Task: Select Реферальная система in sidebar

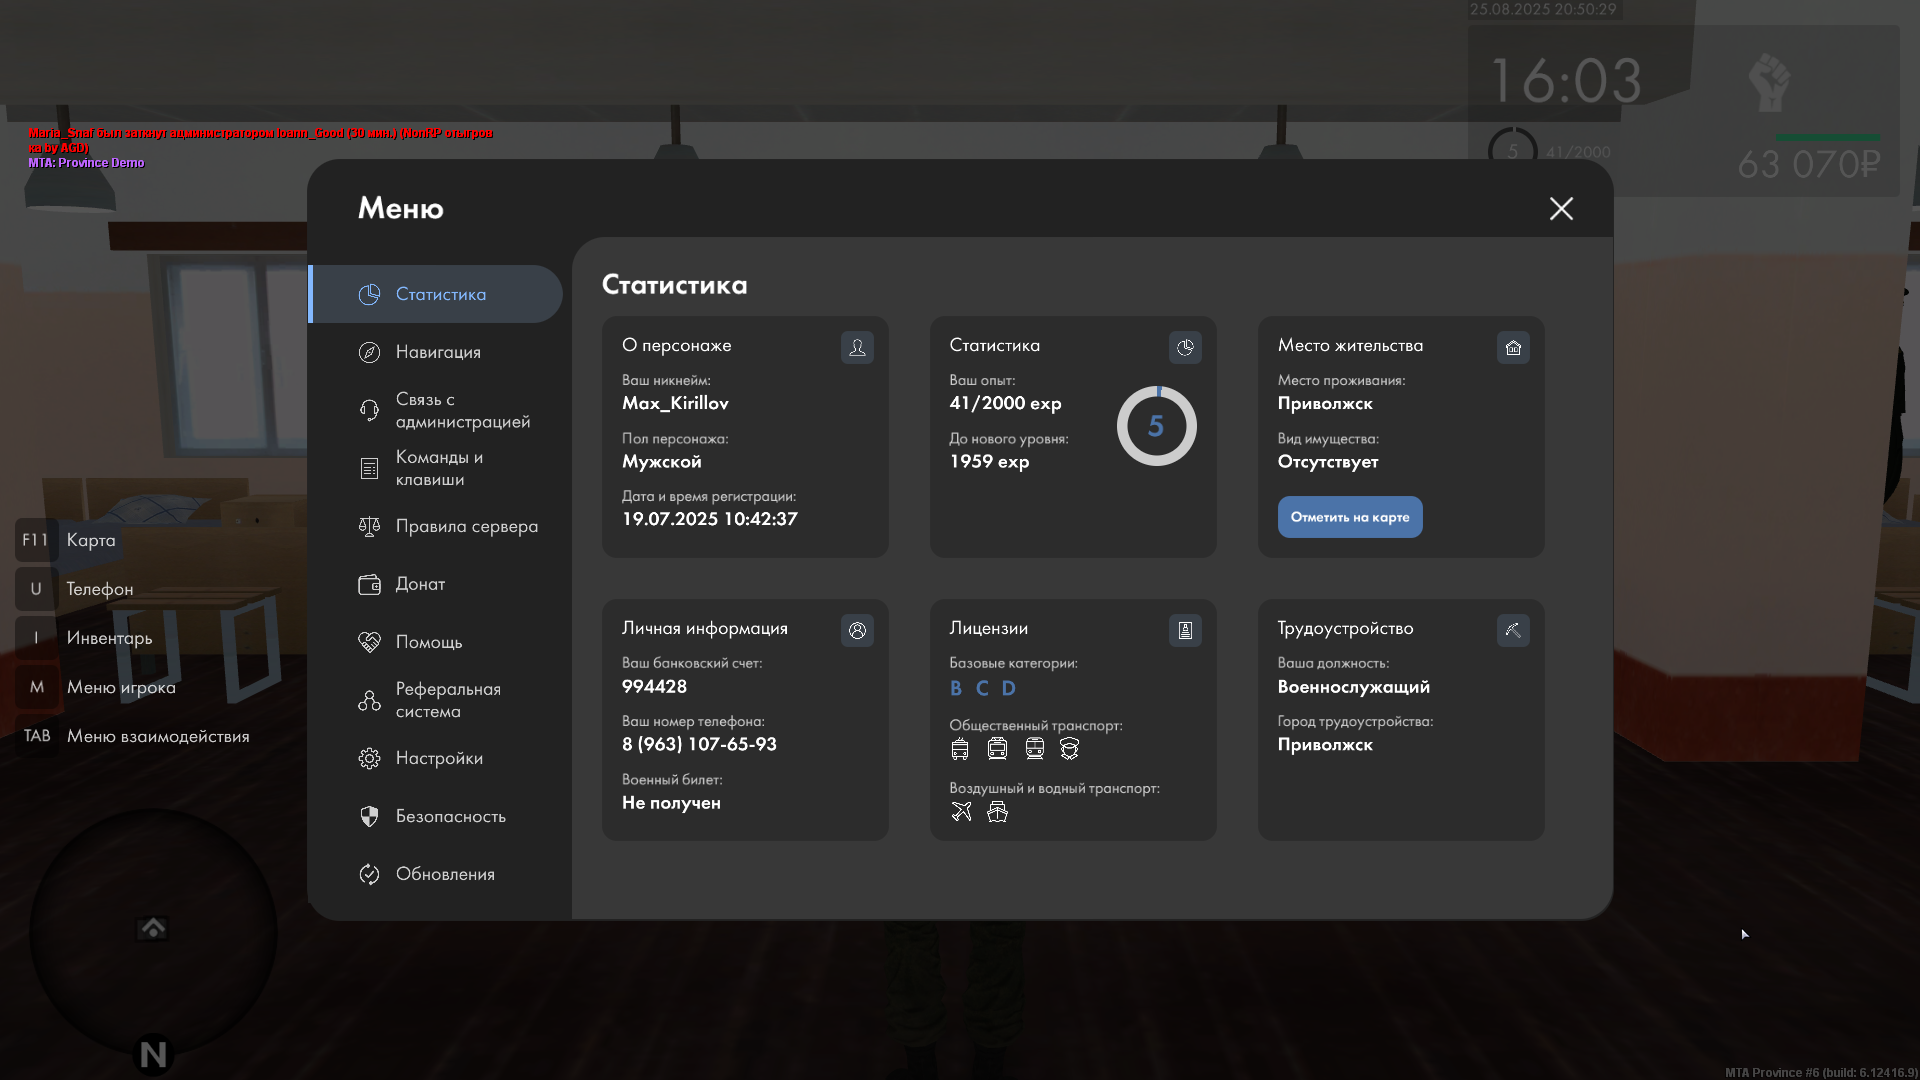Action: pos(447,700)
